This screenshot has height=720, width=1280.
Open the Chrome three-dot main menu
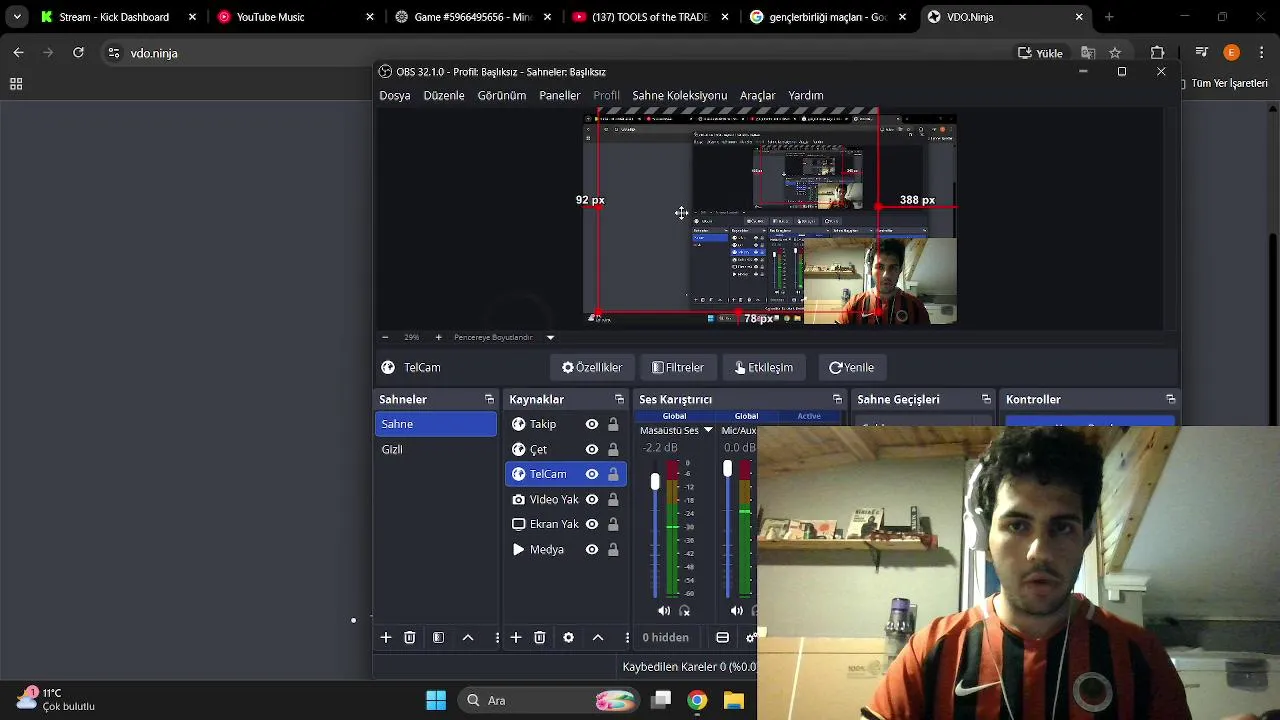click(x=1260, y=53)
